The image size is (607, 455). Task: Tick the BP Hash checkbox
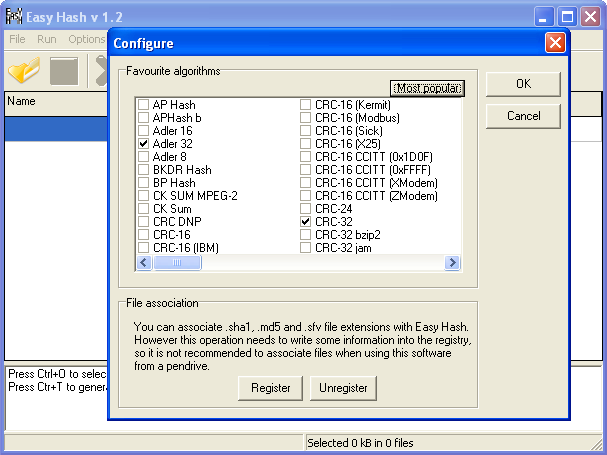pos(144,182)
